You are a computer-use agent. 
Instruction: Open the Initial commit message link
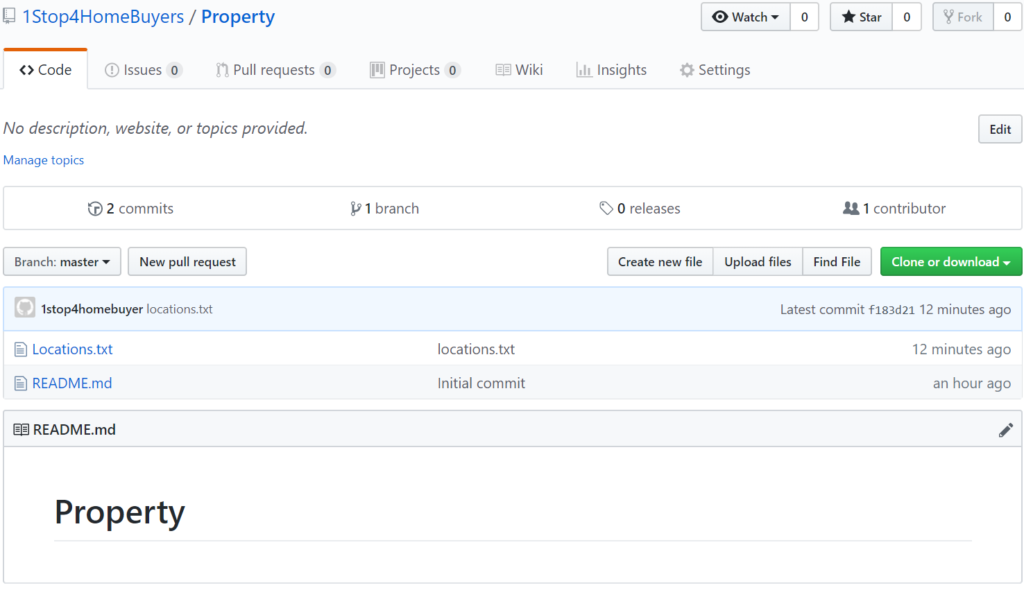[481, 383]
